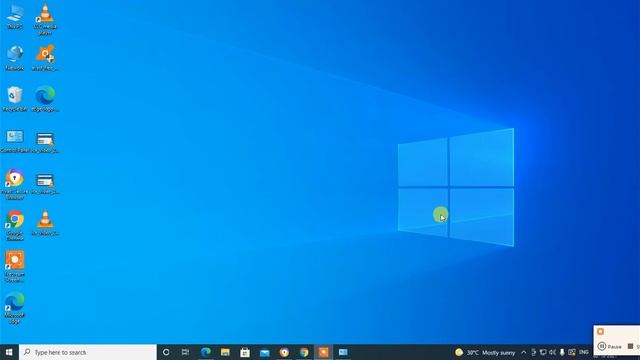Open Control Panel desktop icon
The width and height of the screenshot is (640, 360).
pyautogui.click(x=15, y=140)
